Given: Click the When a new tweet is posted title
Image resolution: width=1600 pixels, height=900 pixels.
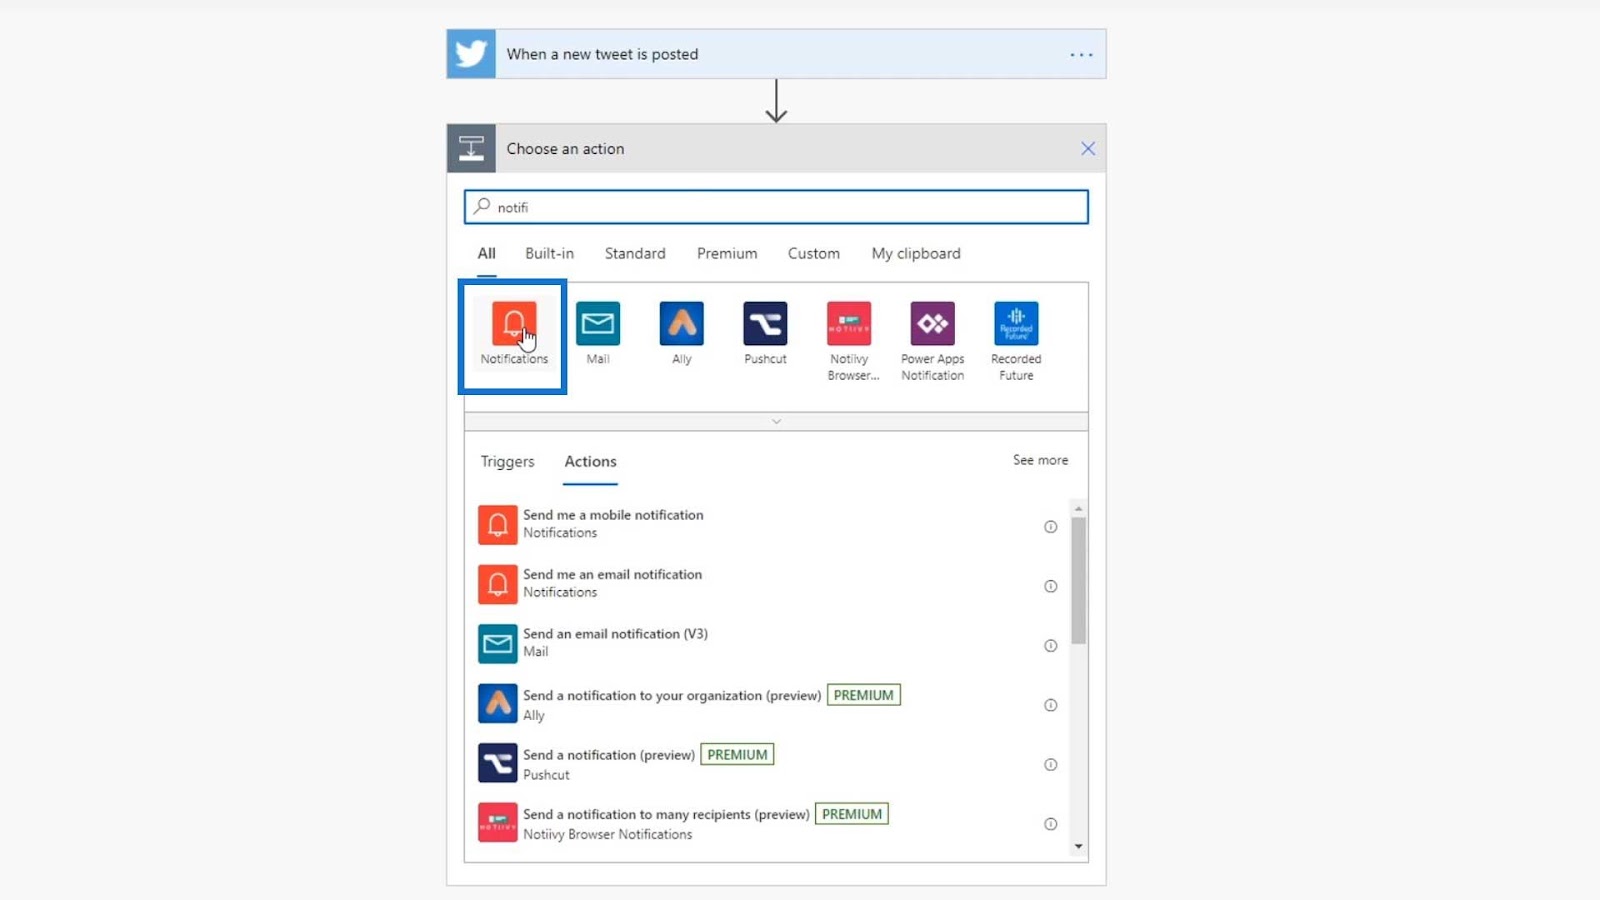Looking at the screenshot, I should tap(602, 54).
